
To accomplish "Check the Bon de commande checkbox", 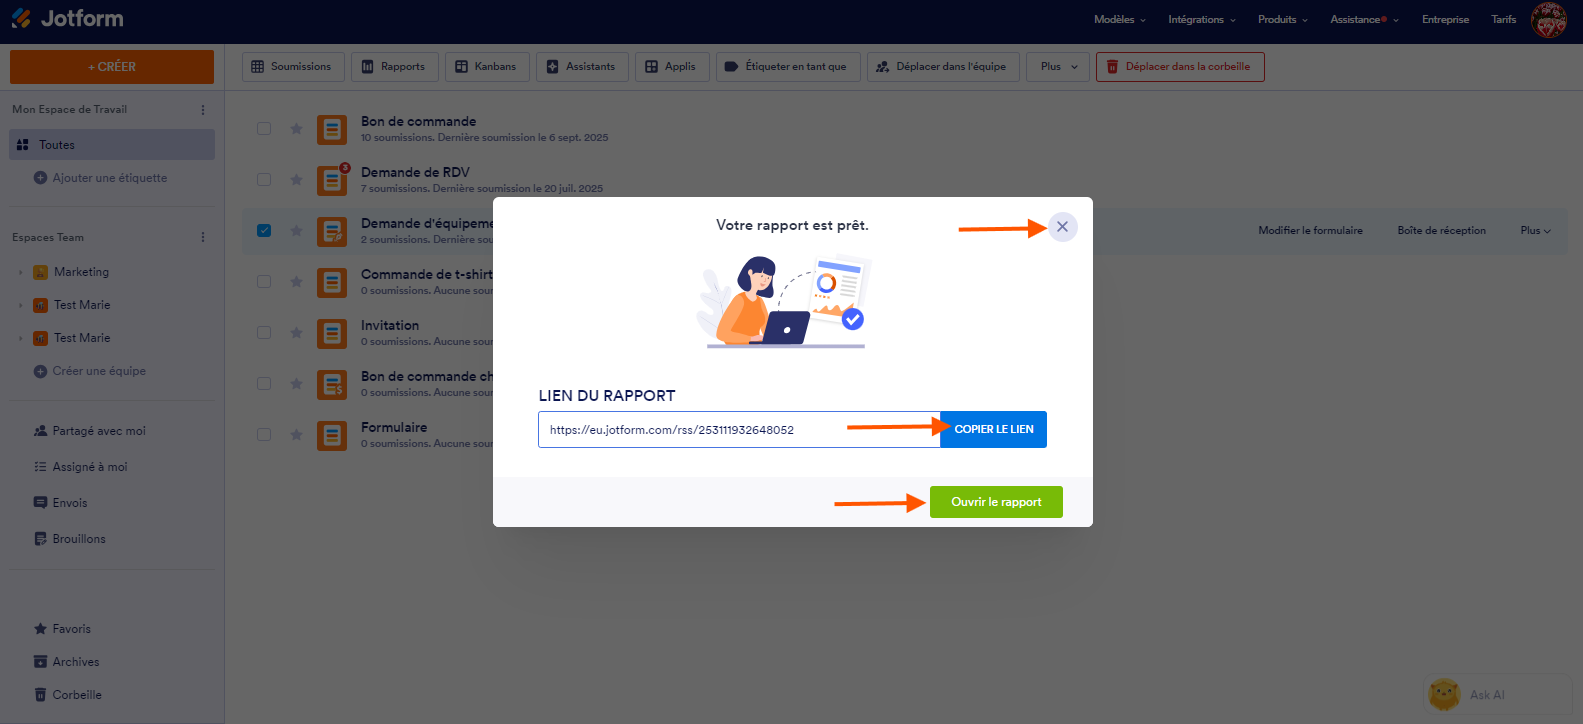I will [264, 128].
